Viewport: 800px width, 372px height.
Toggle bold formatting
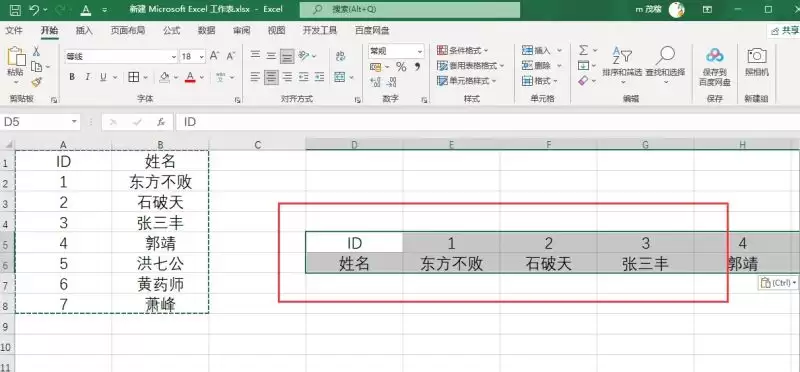[x=72, y=77]
